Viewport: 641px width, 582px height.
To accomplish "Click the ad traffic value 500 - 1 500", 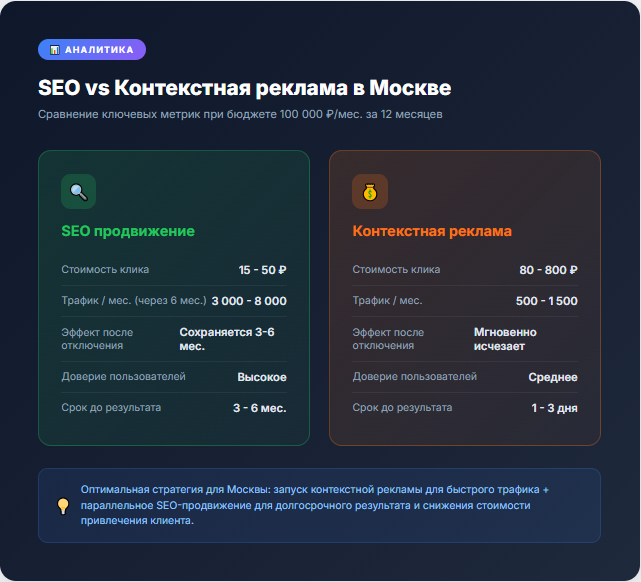I will tap(546, 301).
